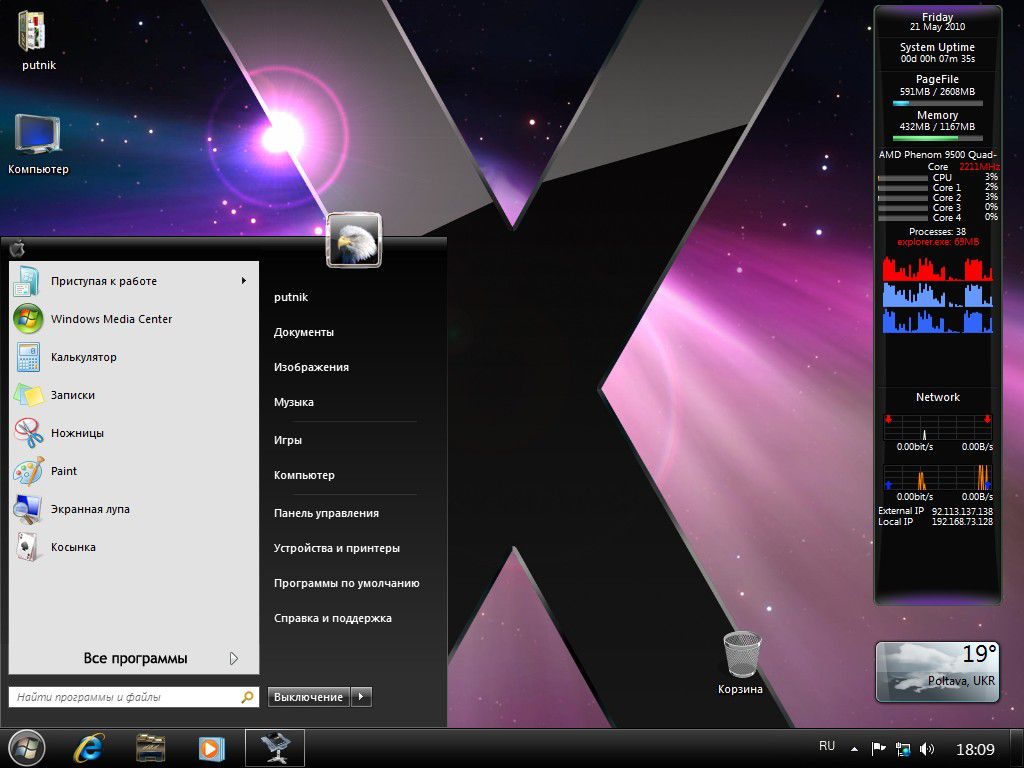This screenshot has height=768, width=1024.
Task: Launch Paint from the Start menu
Action: coord(64,471)
